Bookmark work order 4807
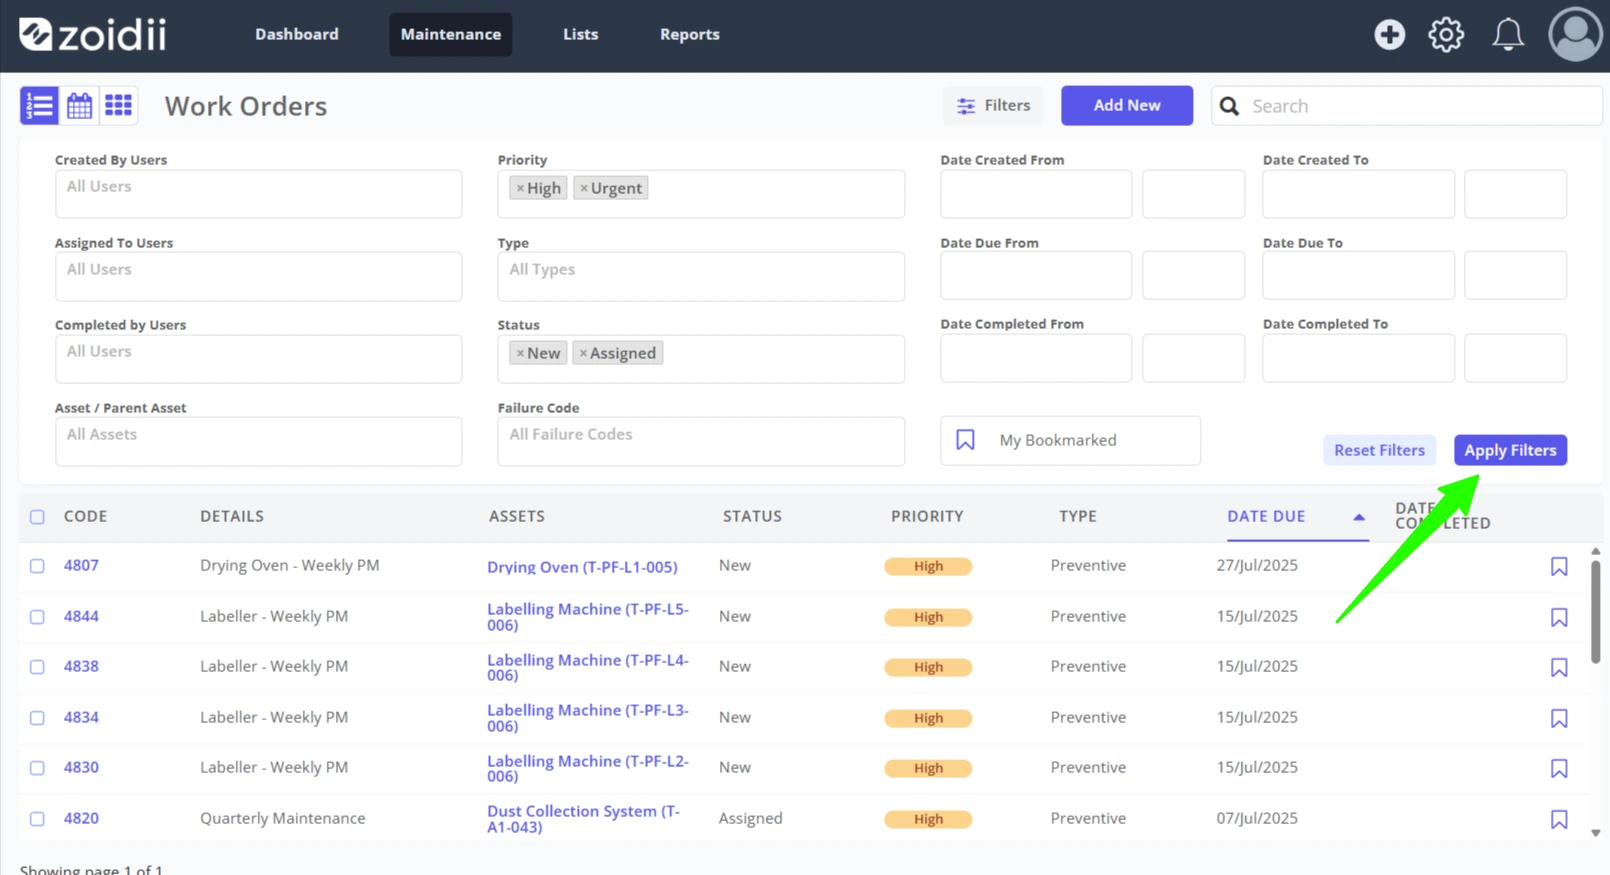The image size is (1610, 875). coord(1559,567)
